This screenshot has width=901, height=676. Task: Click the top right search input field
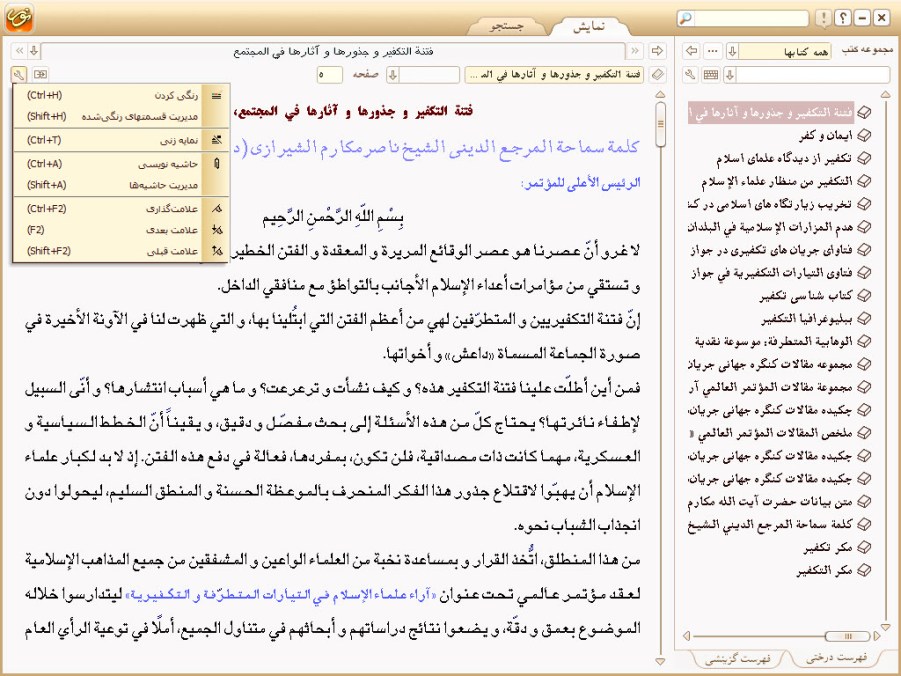(x=750, y=18)
